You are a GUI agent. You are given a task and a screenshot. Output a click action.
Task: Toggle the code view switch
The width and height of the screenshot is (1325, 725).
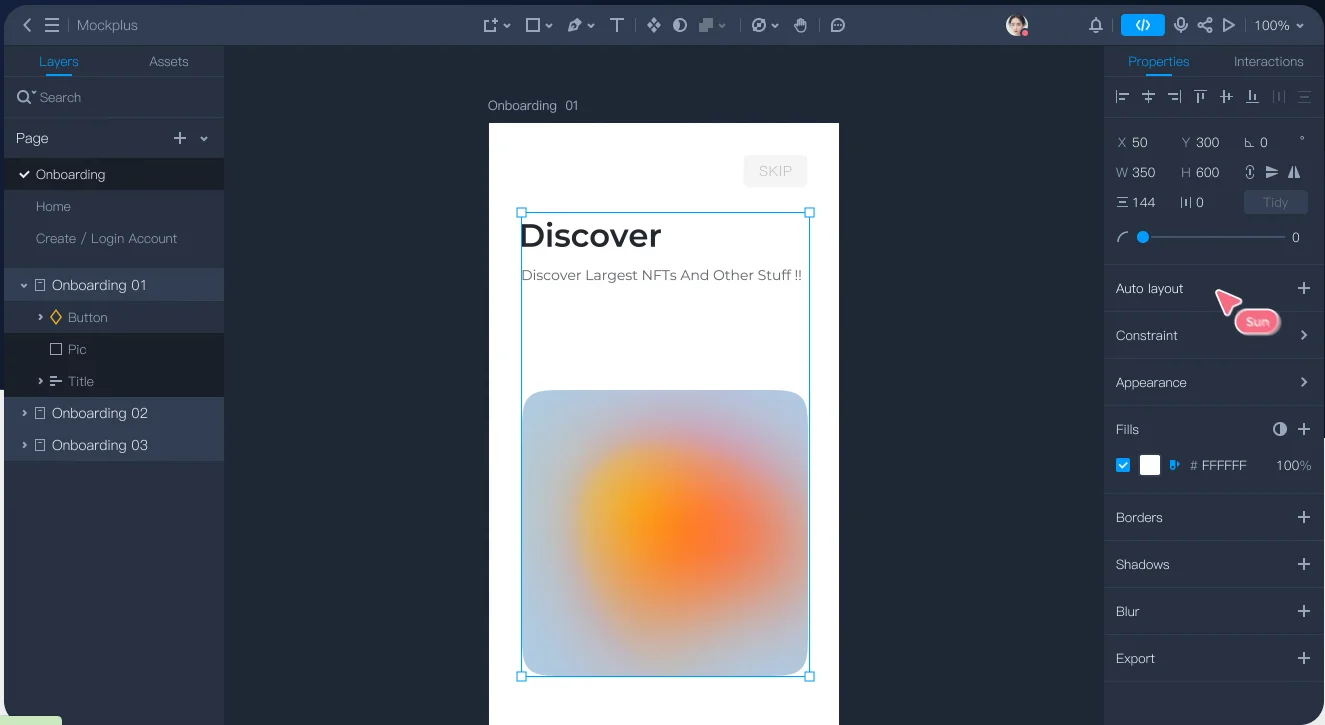pos(1143,25)
